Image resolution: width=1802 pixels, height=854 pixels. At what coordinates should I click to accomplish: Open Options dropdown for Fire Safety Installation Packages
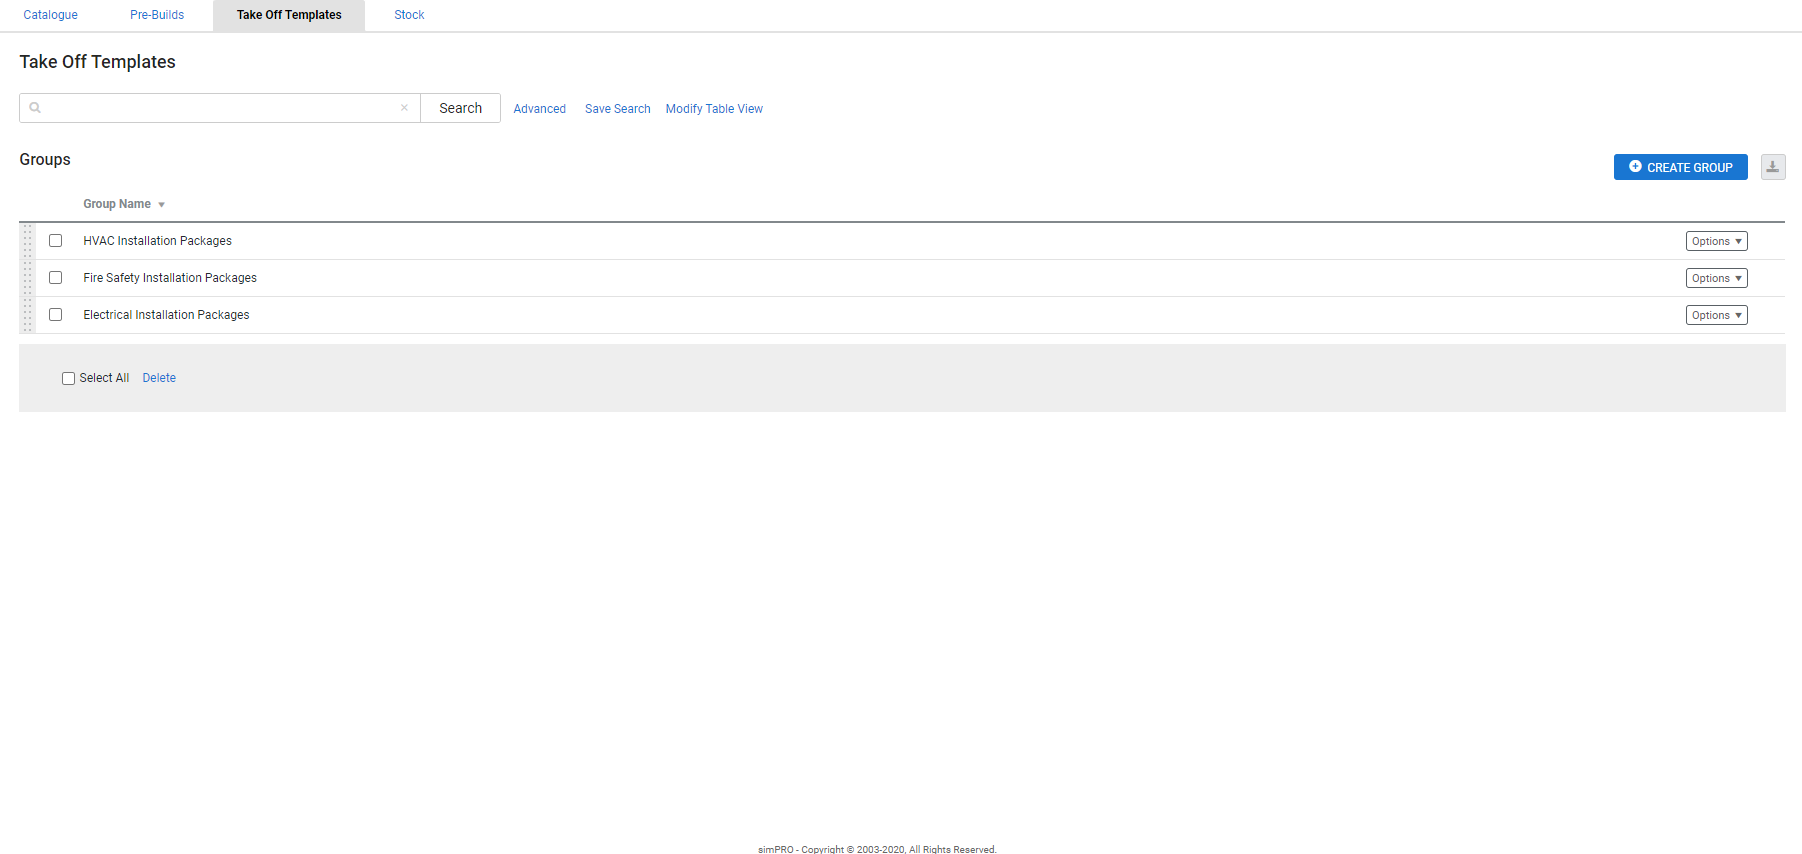(1716, 278)
